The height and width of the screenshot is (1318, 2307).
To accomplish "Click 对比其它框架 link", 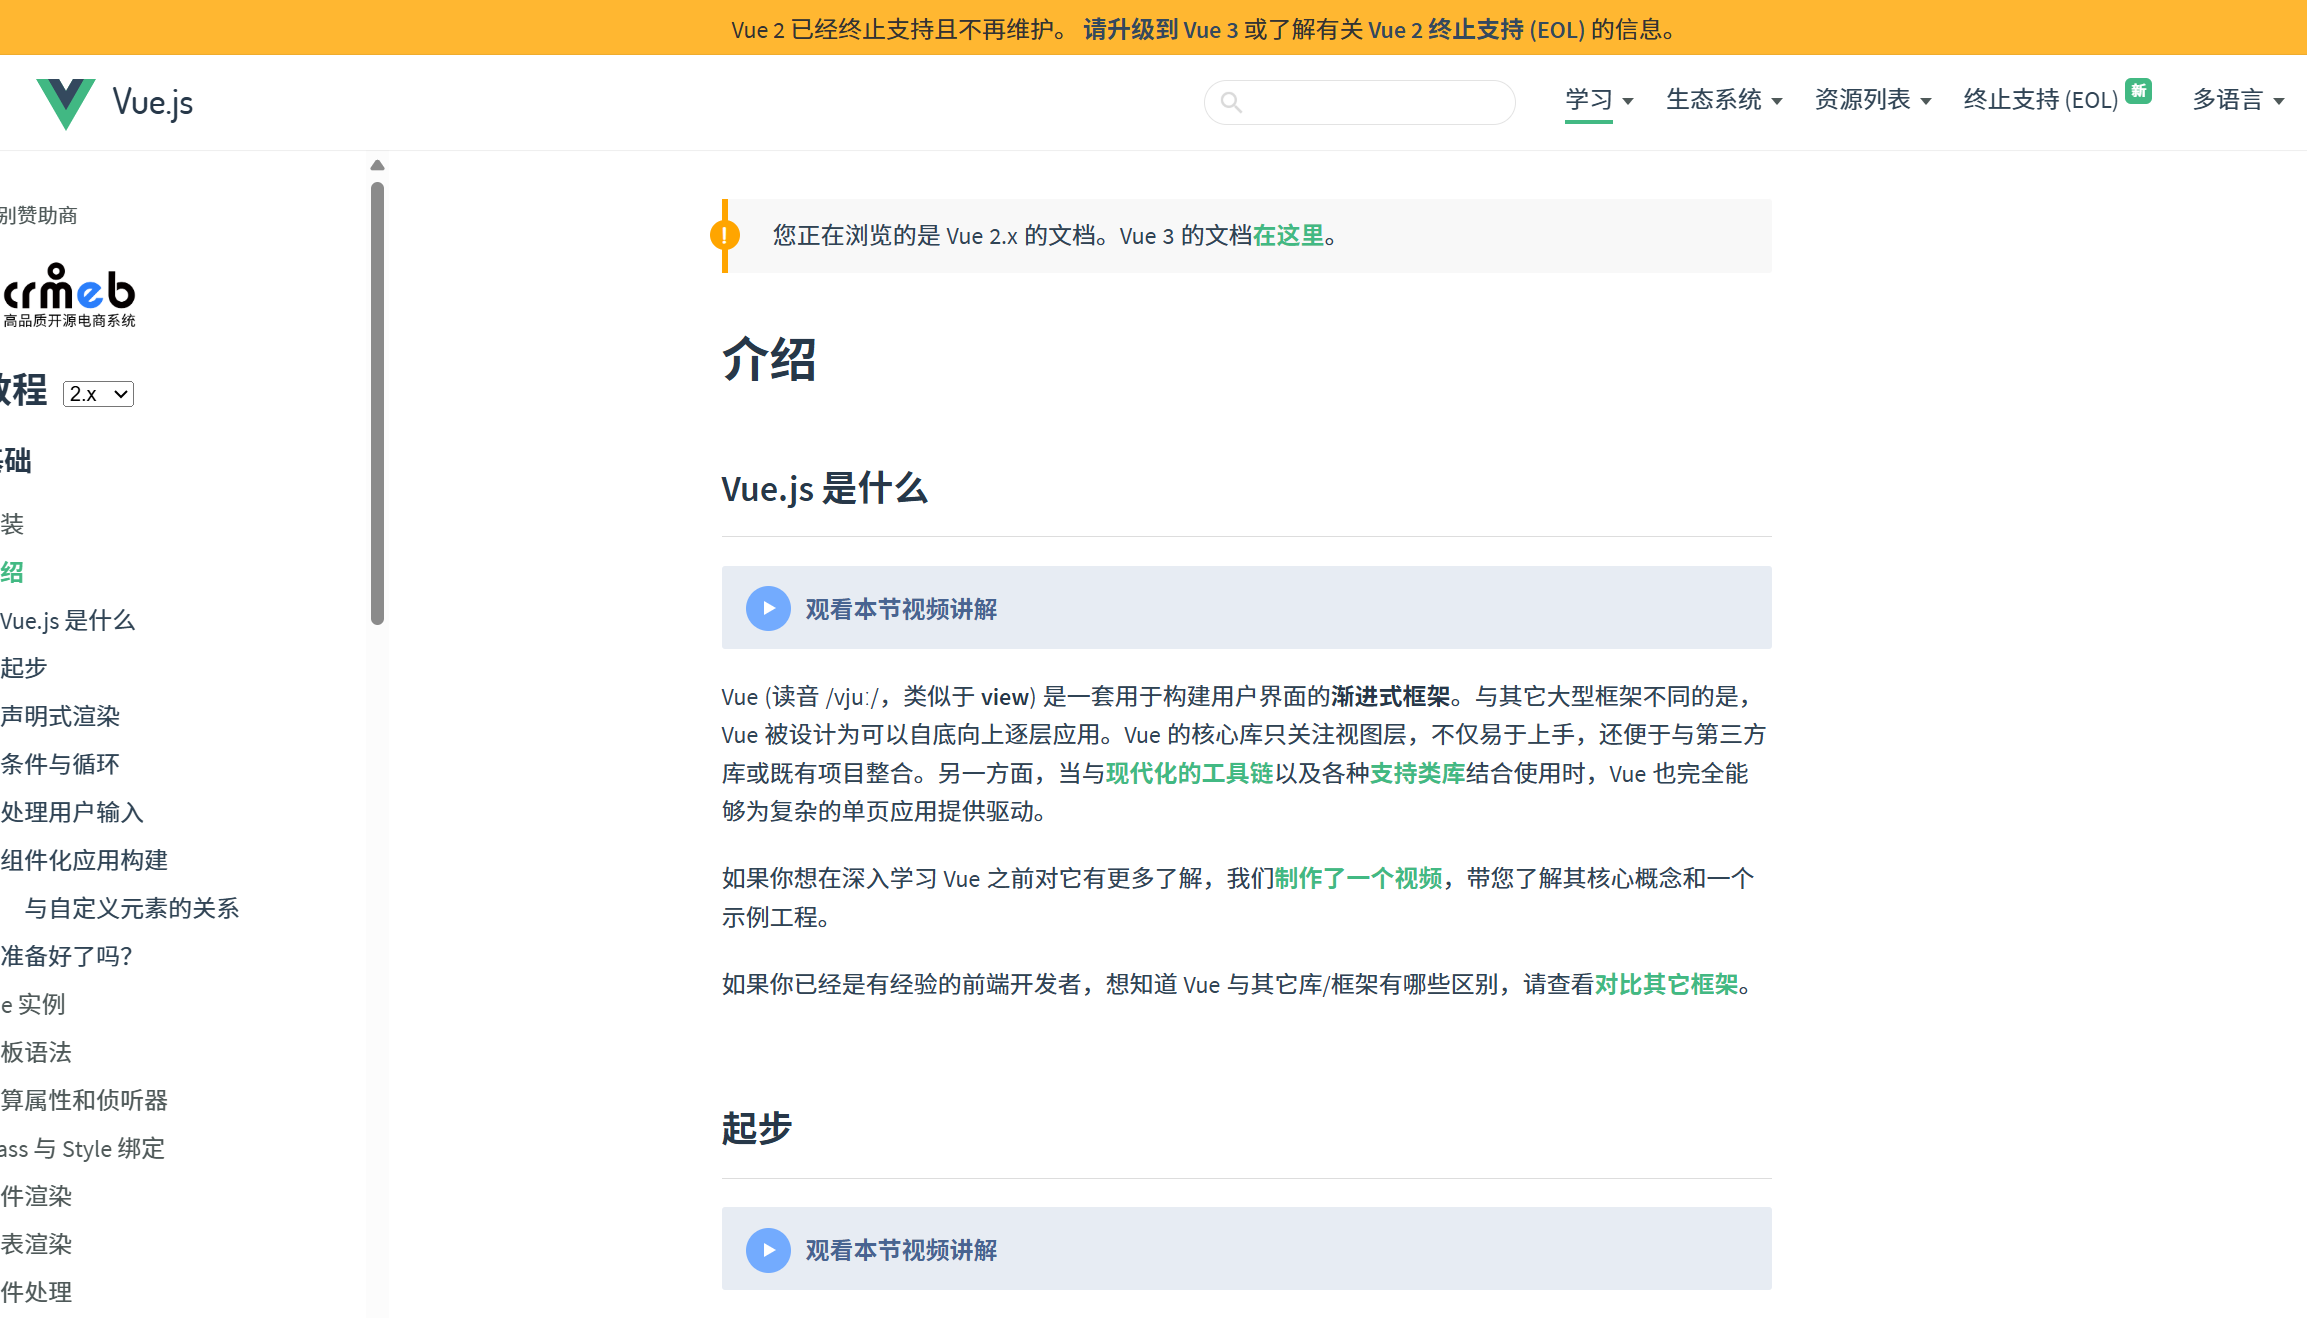I will [1666, 984].
